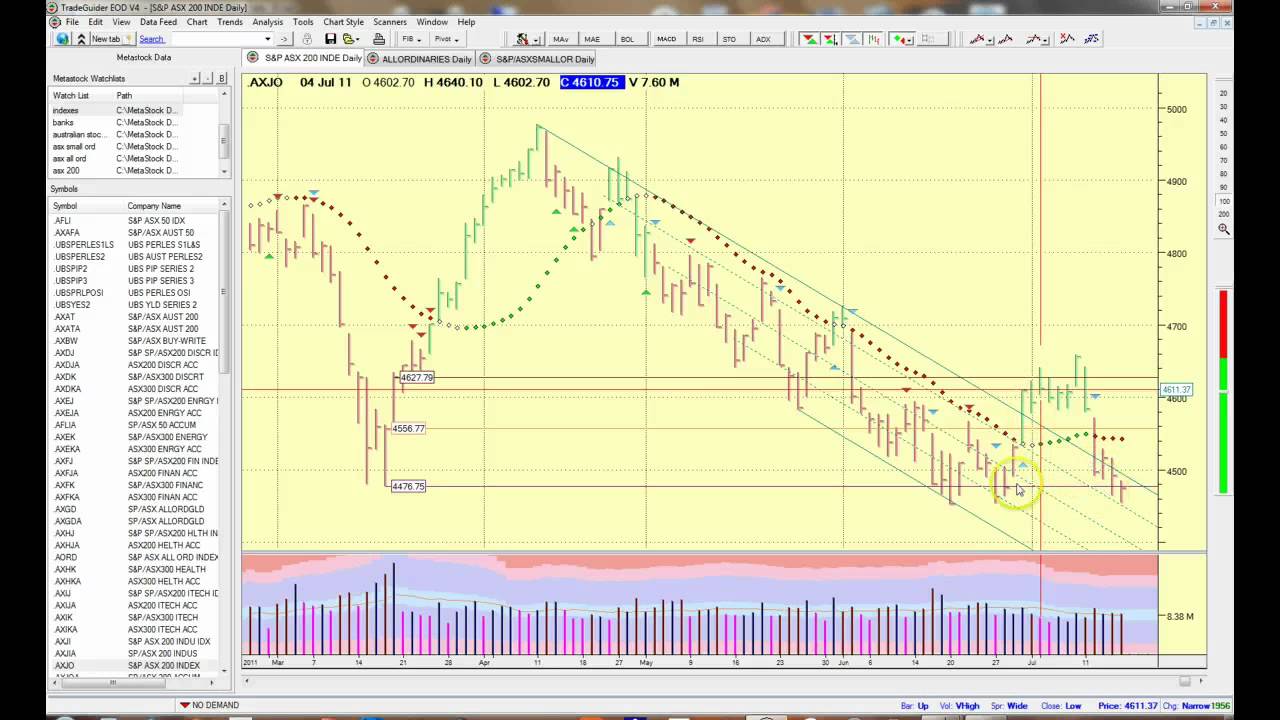Image resolution: width=1280 pixels, height=720 pixels.
Task: Click the chart horizontal scrollbar handle
Action: (1185, 681)
